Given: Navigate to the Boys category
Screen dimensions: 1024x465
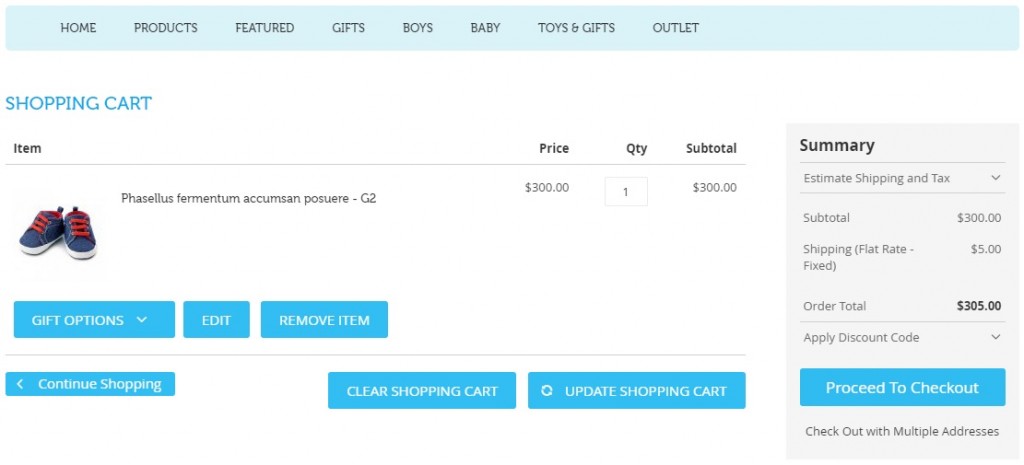Looking at the screenshot, I should tap(418, 28).
